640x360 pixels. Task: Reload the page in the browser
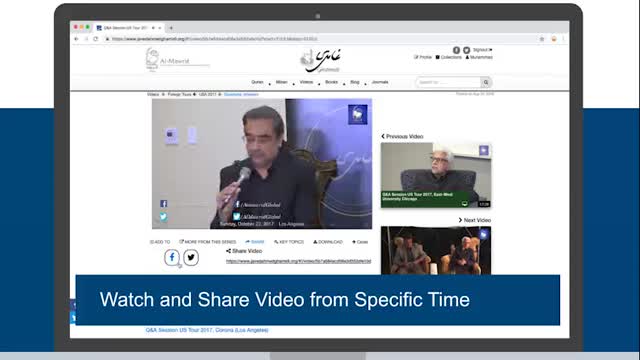tap(96, 39)
